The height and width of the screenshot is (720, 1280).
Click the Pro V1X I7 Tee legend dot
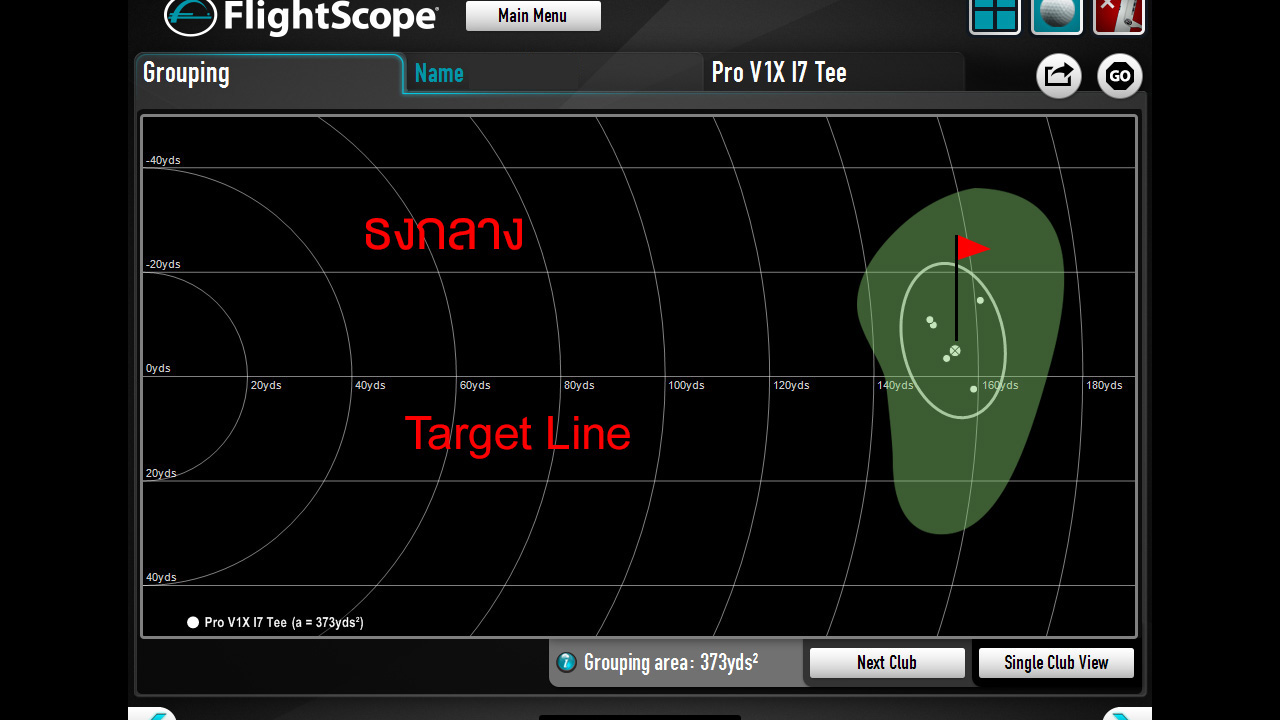pyautogui.click(x=193, y=622)
